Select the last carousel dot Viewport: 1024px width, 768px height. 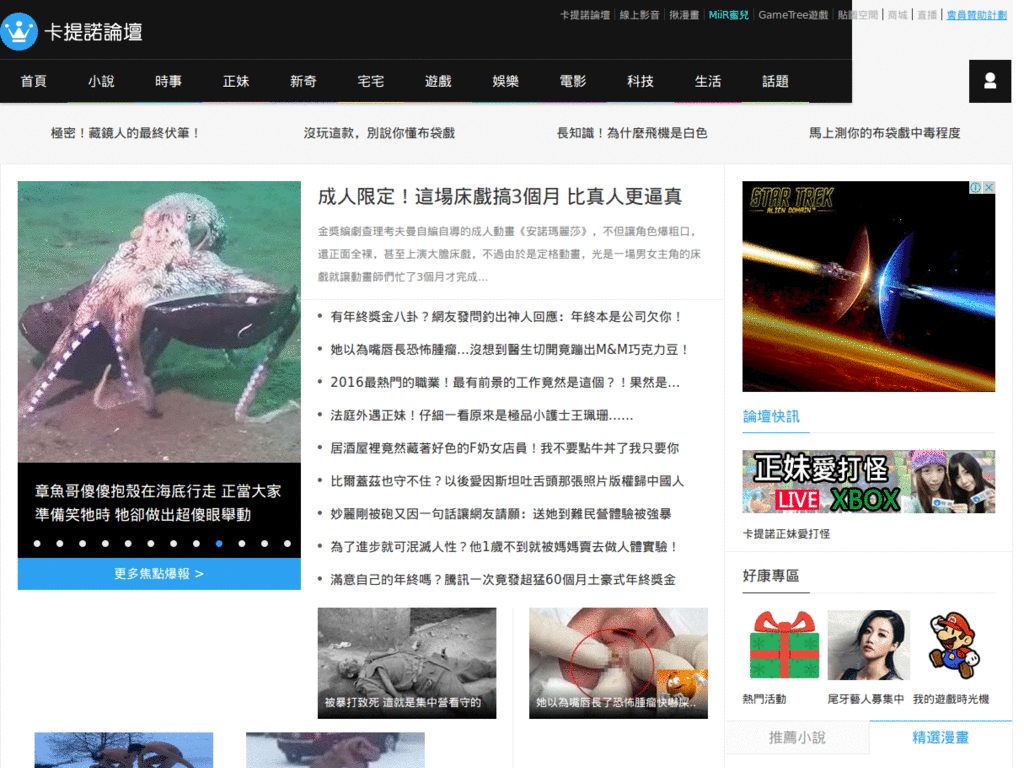[x=287, y=543]
